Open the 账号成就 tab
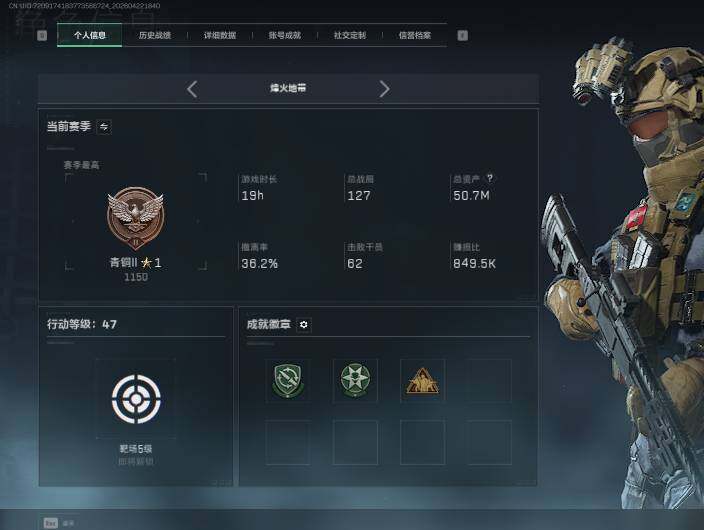The width and height of the screenshot is (704, 530). point(285,35)
